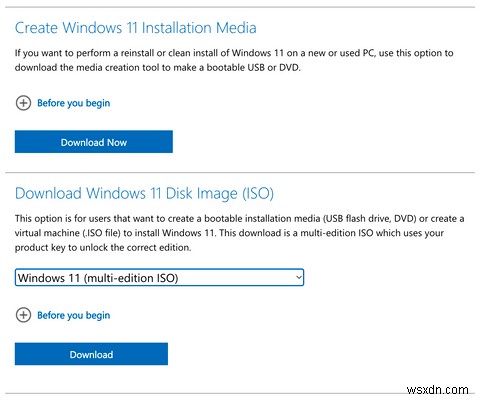Expand plus icon under Create Installation Media
480x400 pixels.
[23, 103]
